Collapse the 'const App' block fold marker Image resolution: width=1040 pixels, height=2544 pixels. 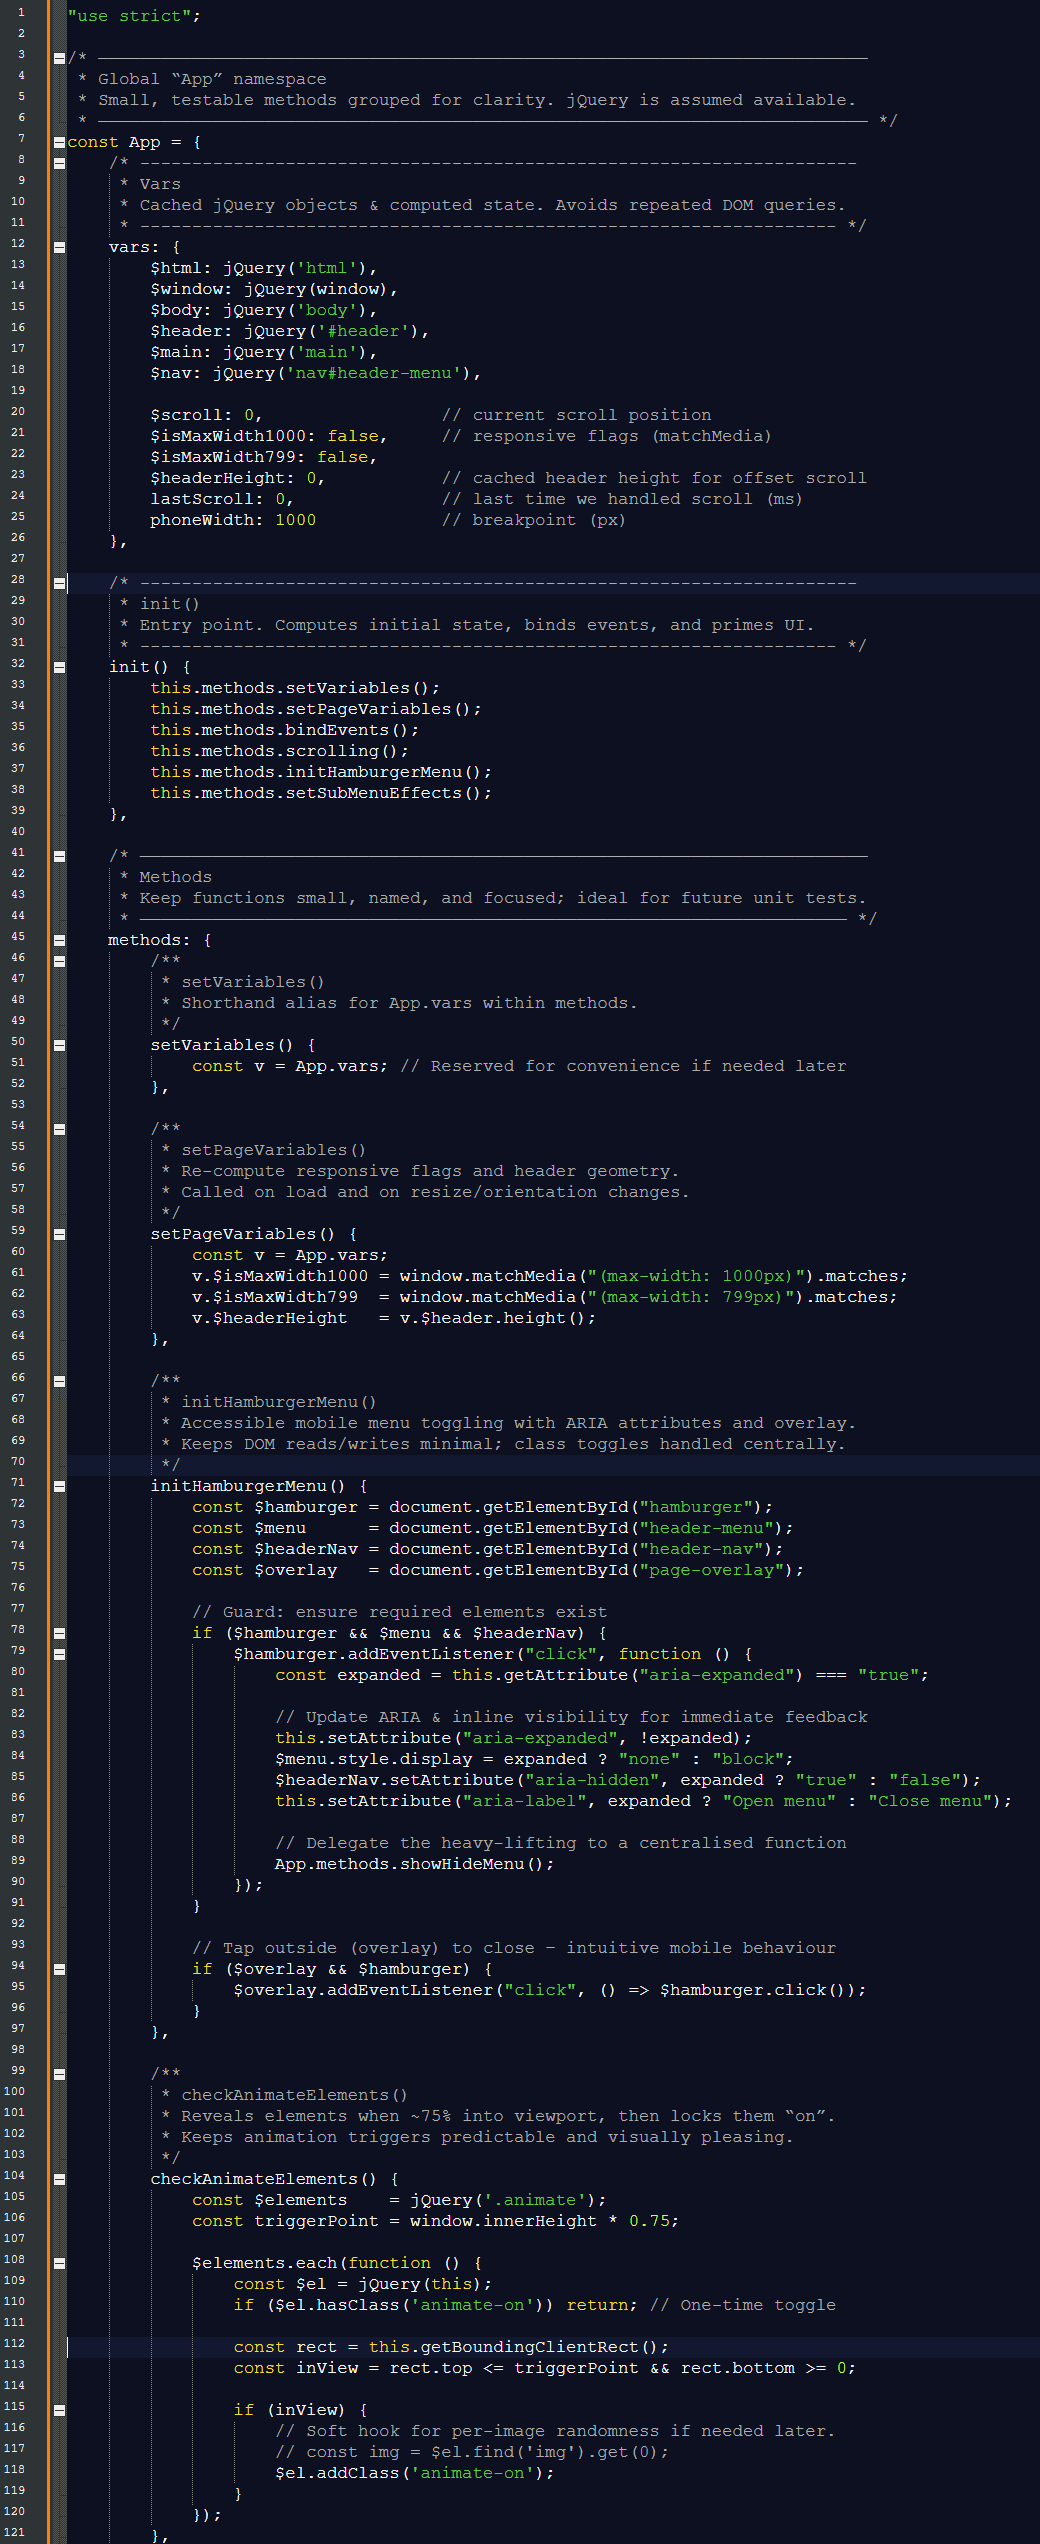pos(59,143)
